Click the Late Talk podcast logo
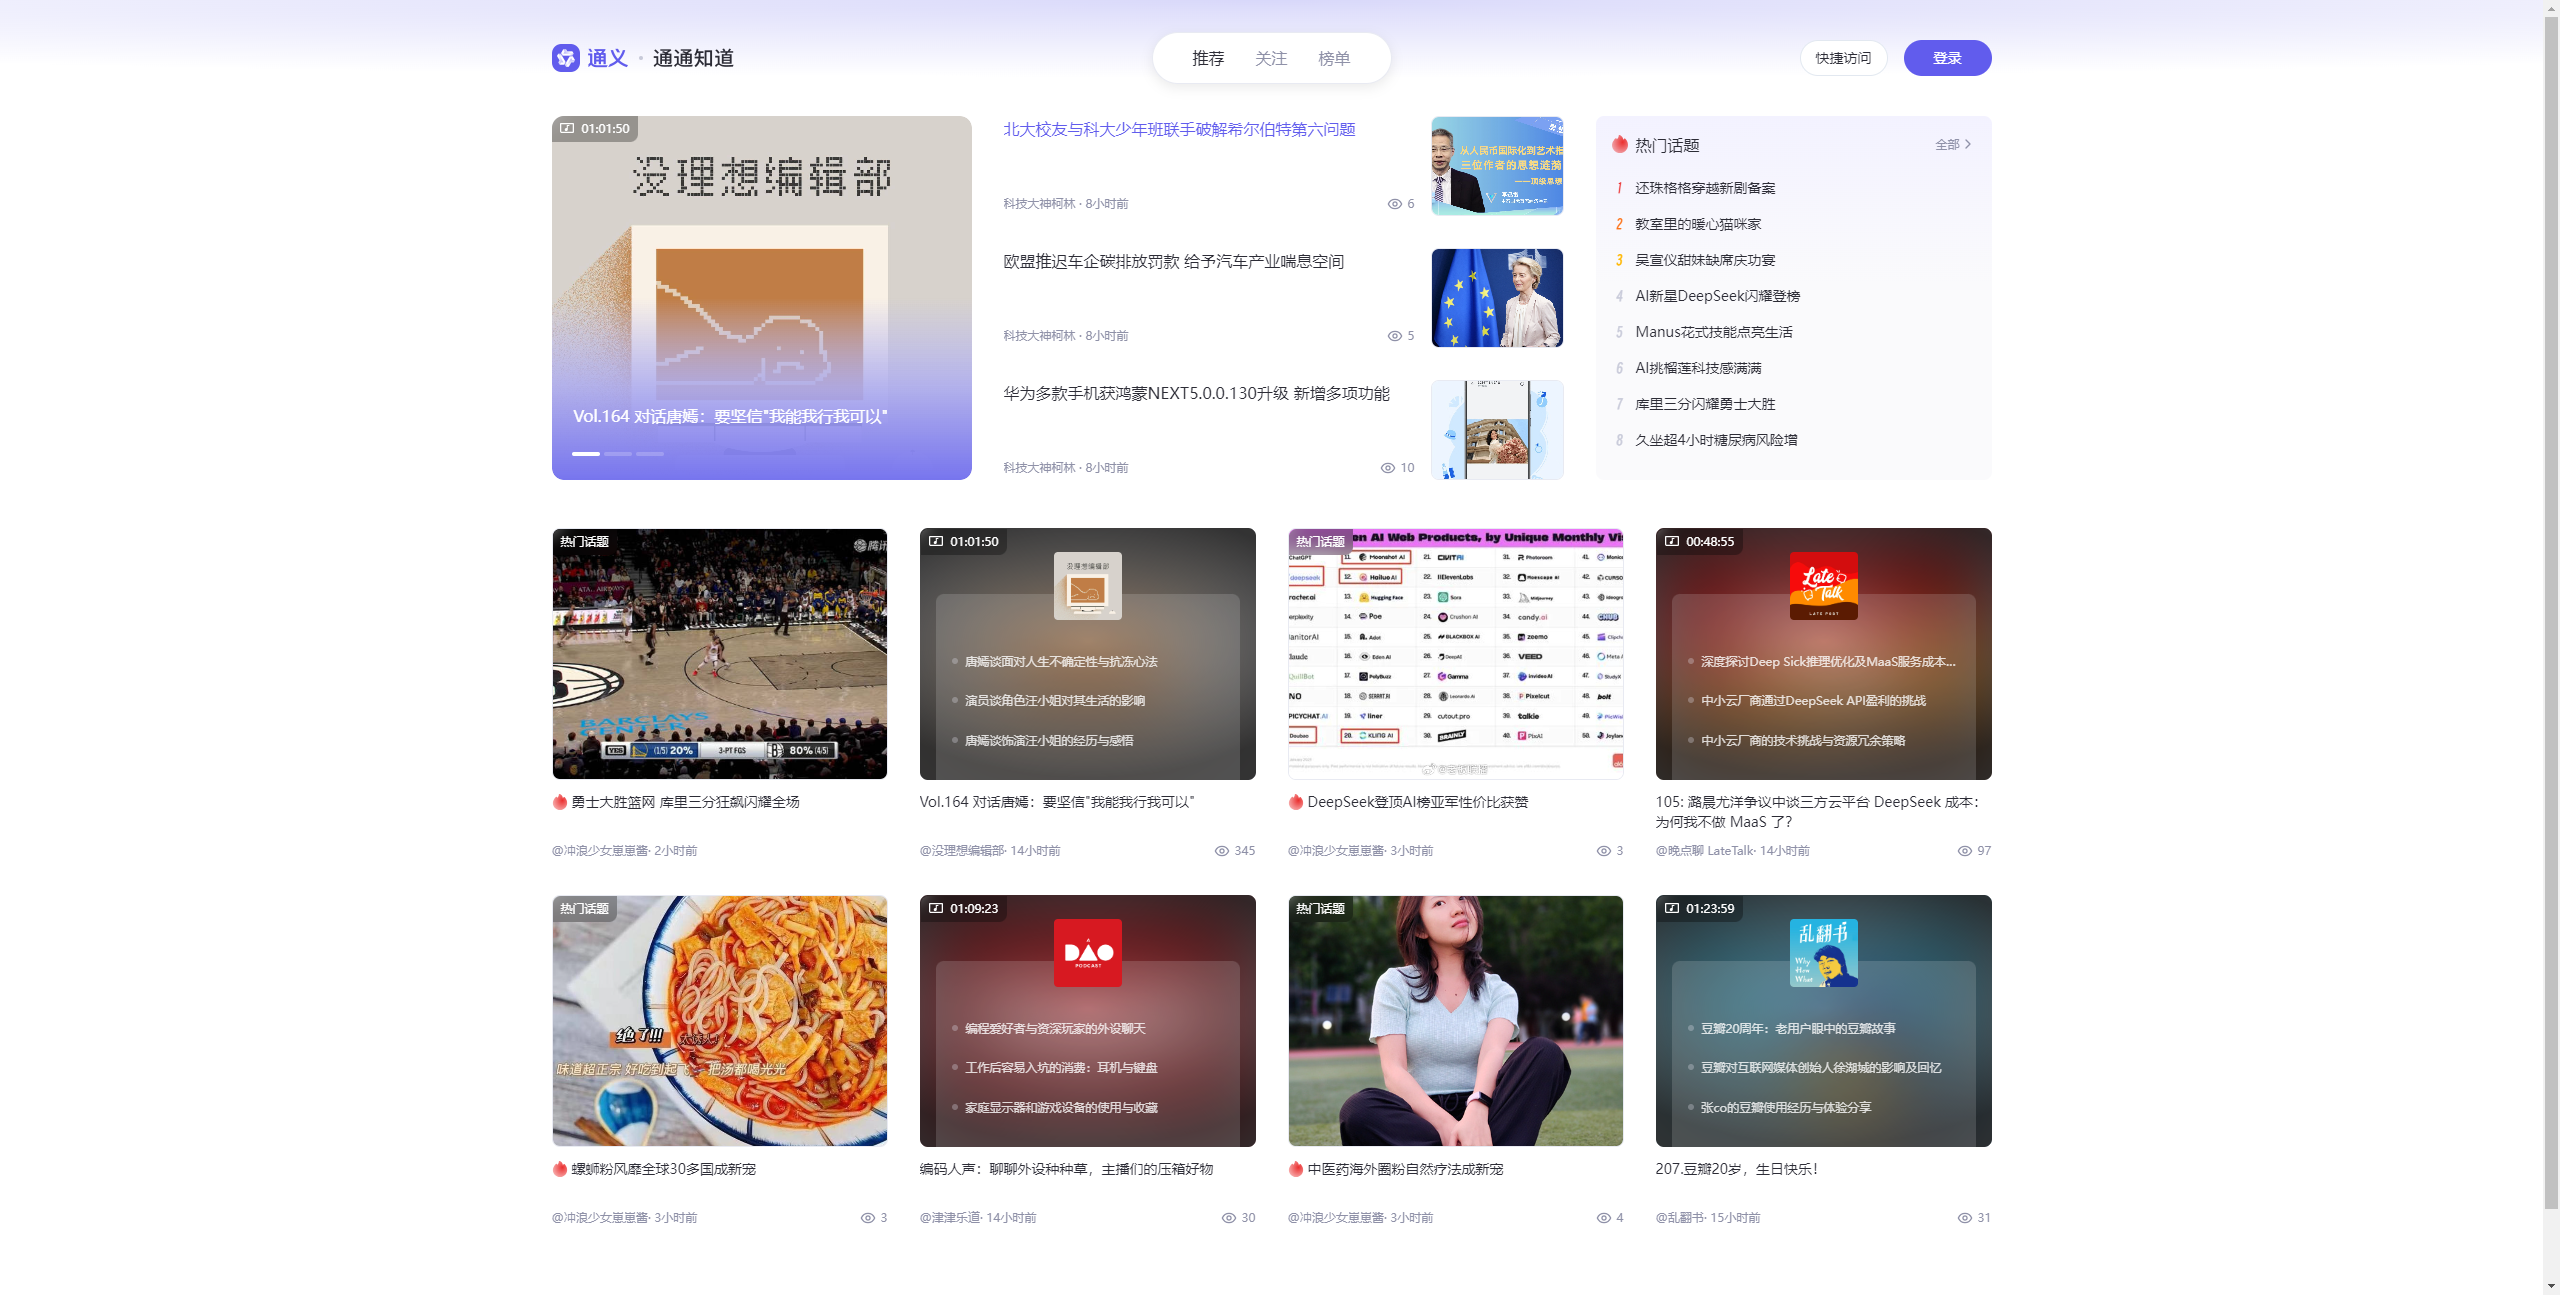This screenshot has height=1295, width=2560. [x=1823, y=585]
